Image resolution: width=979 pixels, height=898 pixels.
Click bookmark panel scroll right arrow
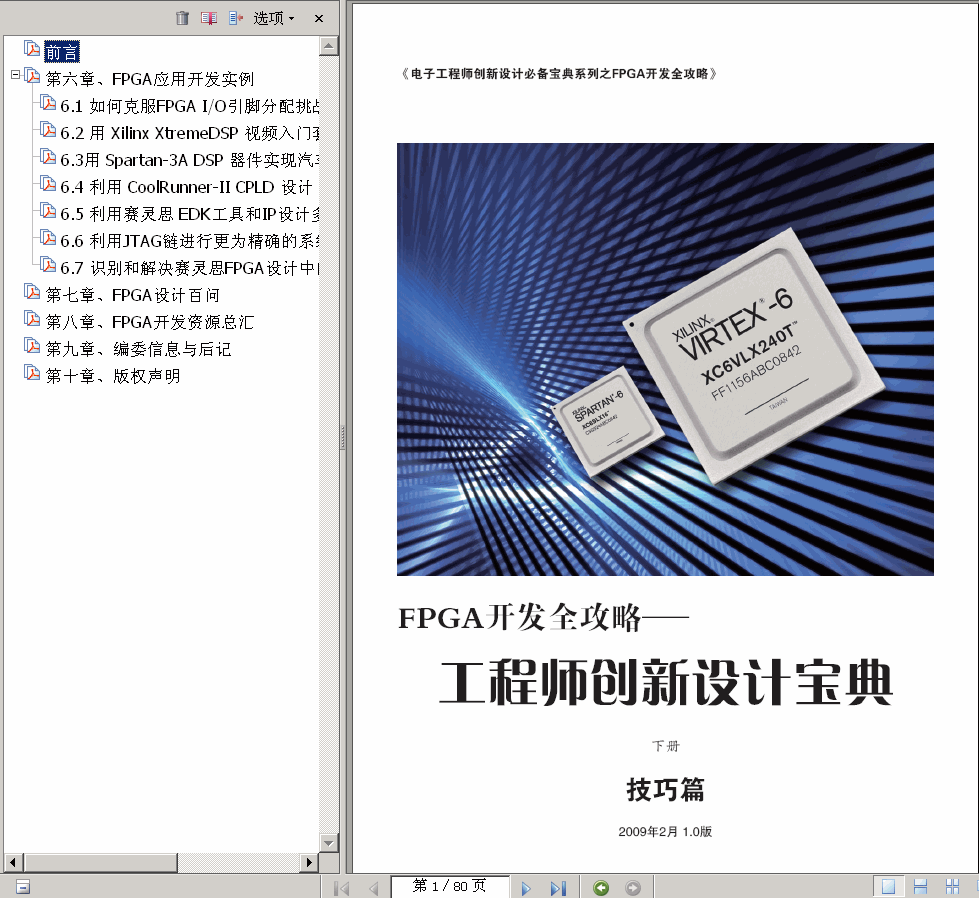click(x=309, y=862)
